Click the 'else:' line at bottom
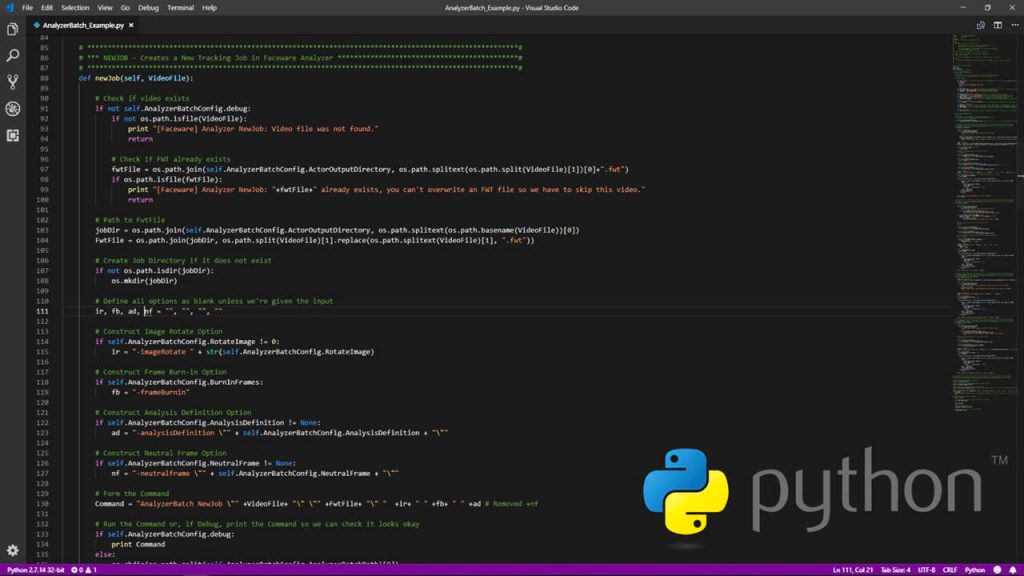The image size is (1024, 576). pos(105,554)
